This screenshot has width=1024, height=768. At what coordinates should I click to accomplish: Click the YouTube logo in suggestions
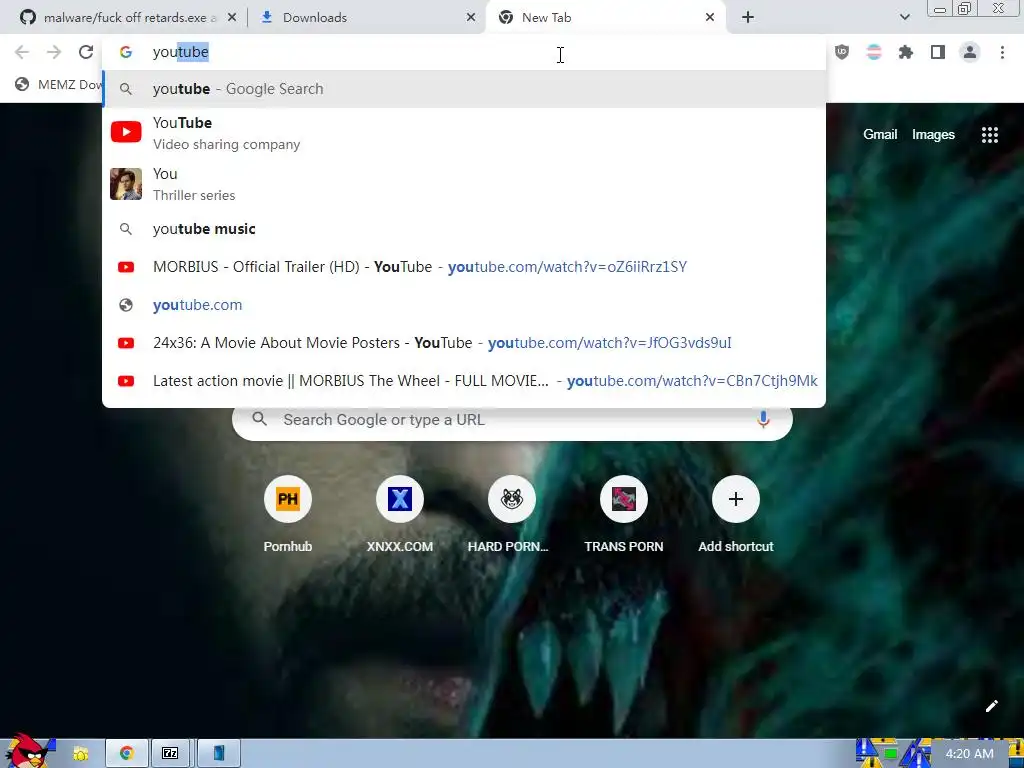(x=126, y=132)
